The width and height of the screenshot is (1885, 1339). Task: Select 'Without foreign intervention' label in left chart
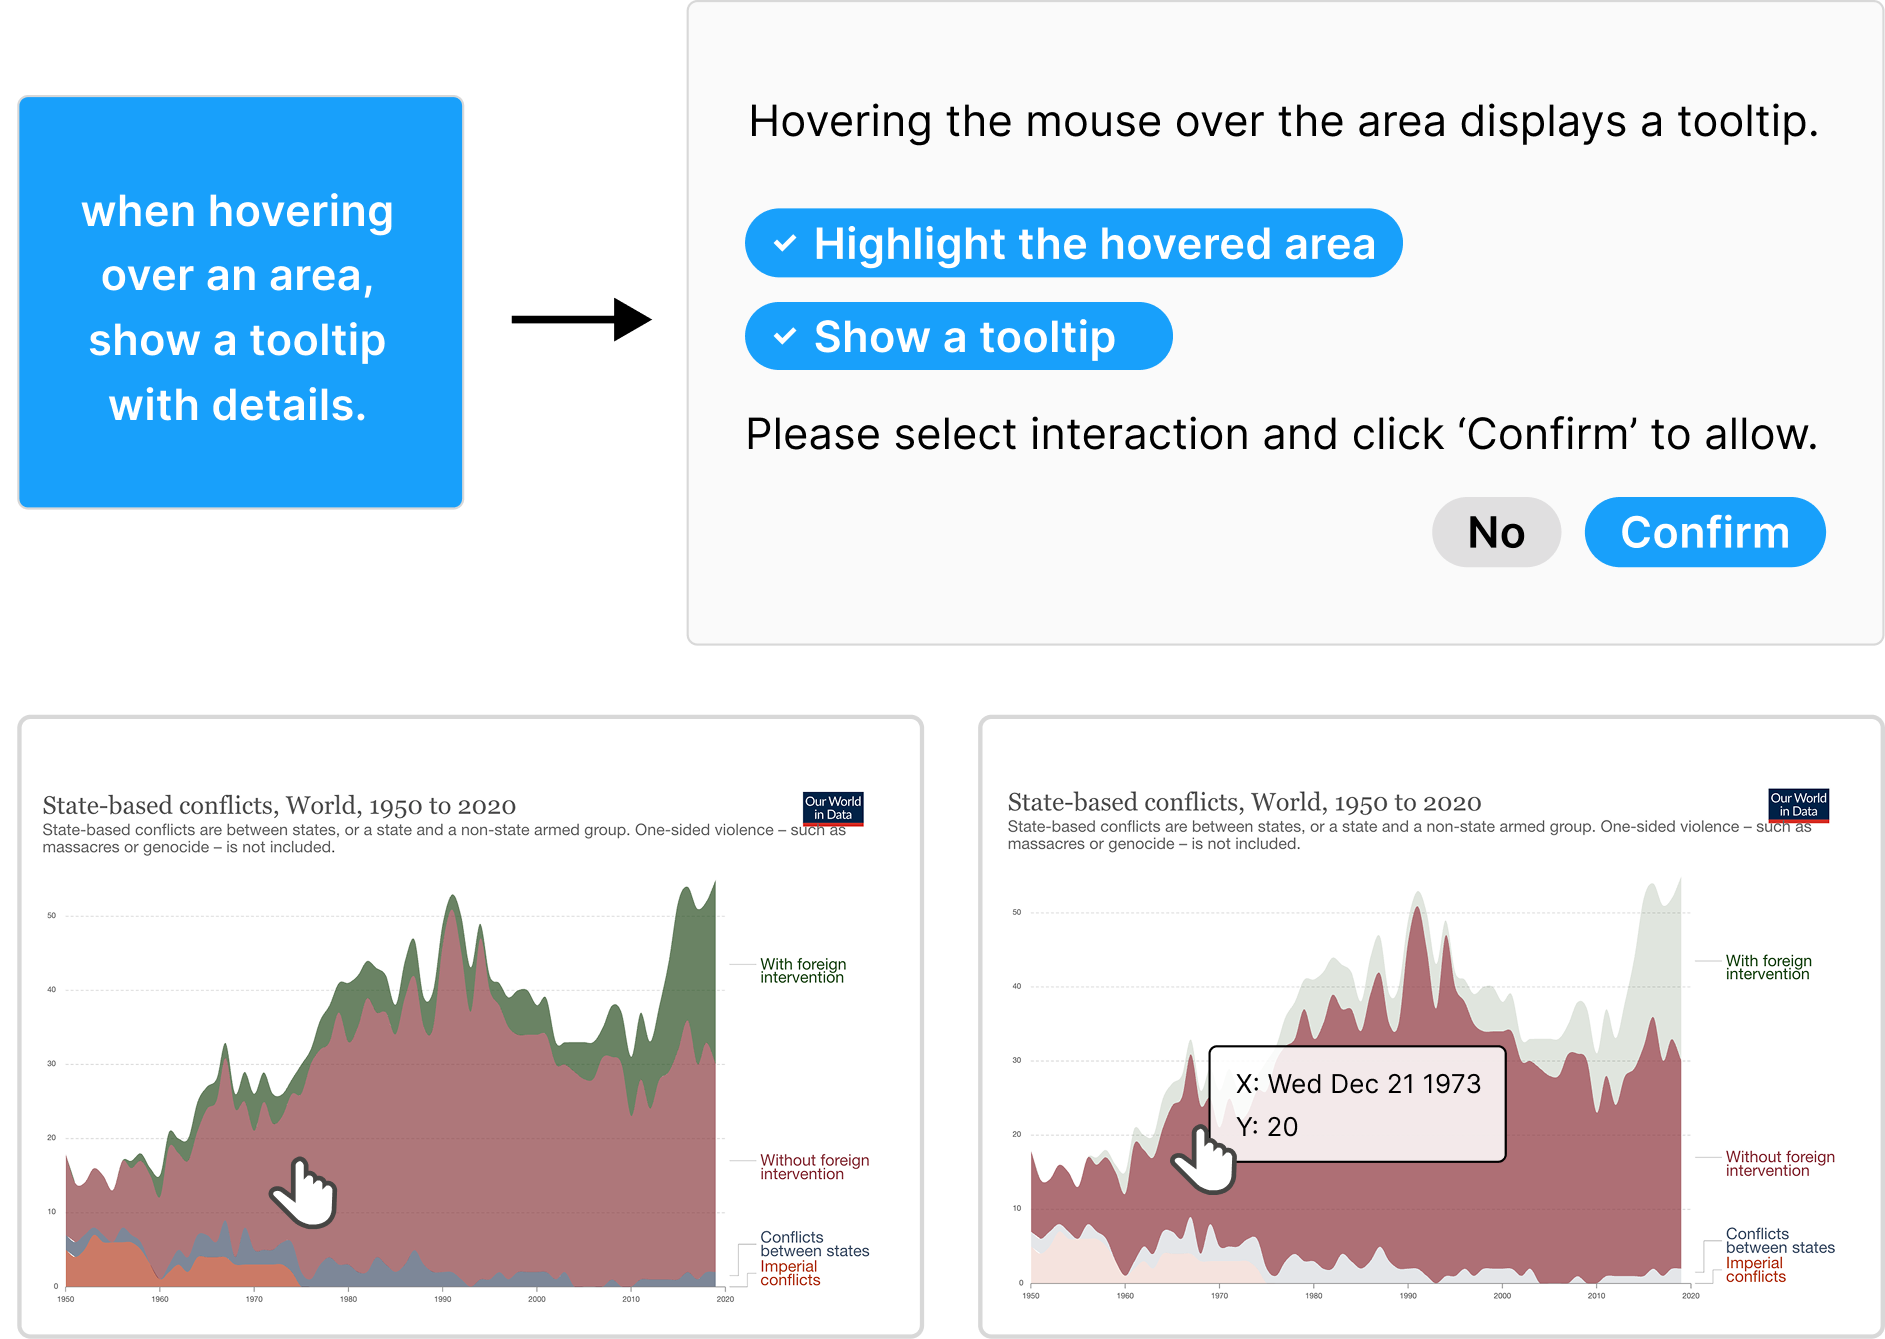point(814,1167)
